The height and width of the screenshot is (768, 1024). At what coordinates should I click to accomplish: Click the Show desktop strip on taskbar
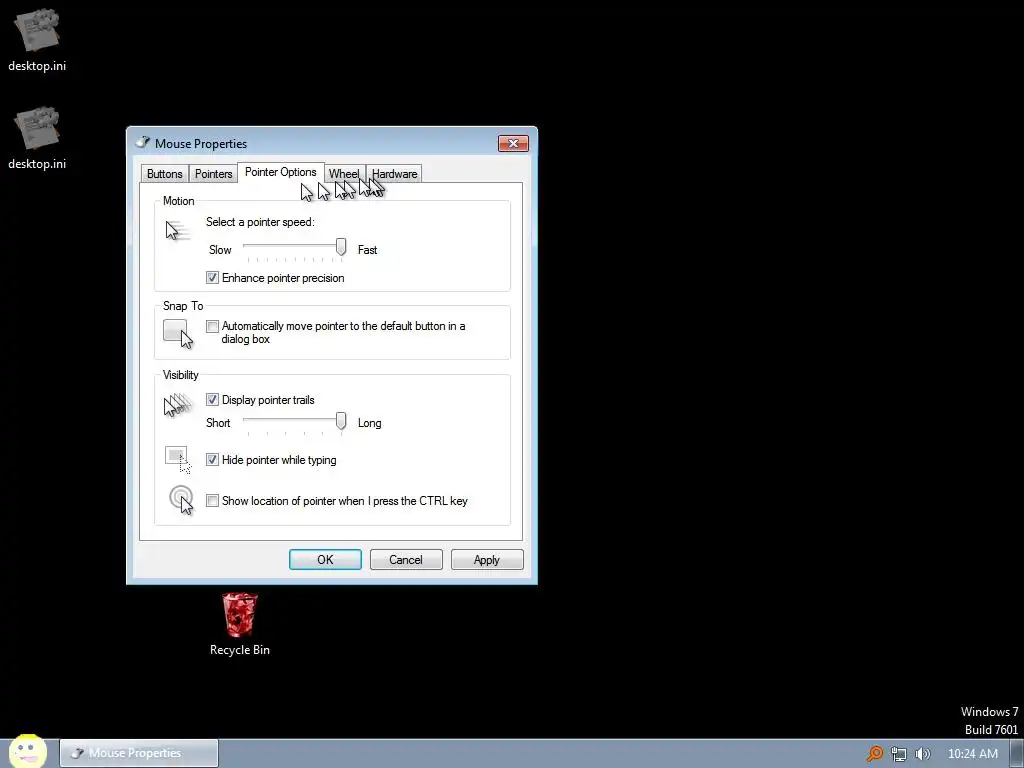(x=1017, y=754)
